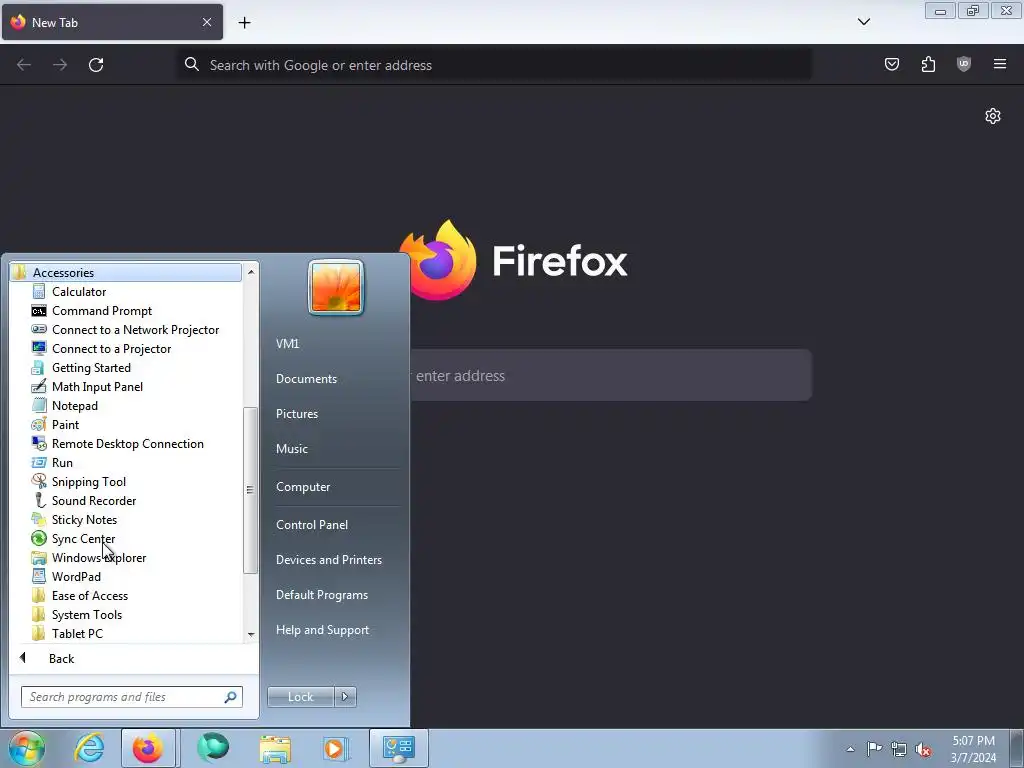This screenshot has width=1024, height=768.
Task: Open Internet Explorer from taskbar
Action: click(x=89, y=748)
